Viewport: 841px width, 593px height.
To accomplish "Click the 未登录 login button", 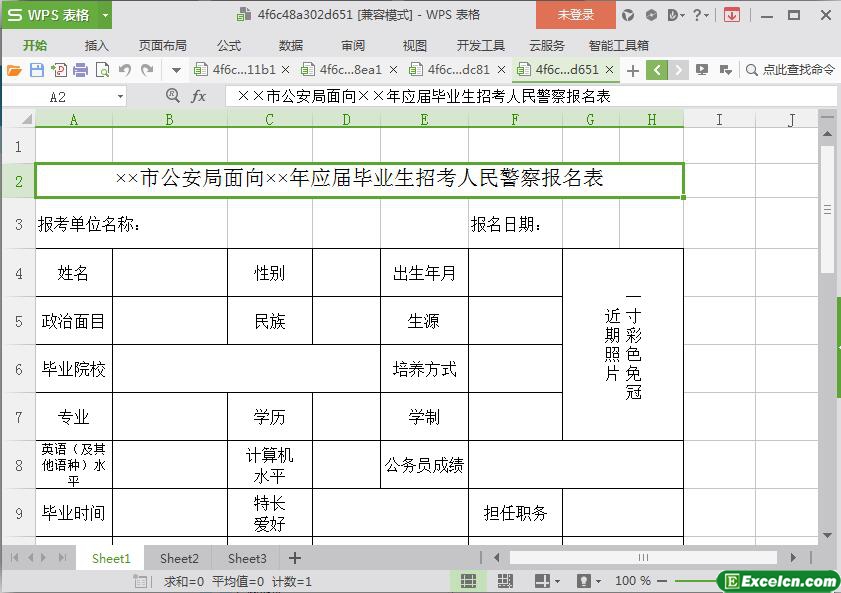I will [x=576, y=15].
